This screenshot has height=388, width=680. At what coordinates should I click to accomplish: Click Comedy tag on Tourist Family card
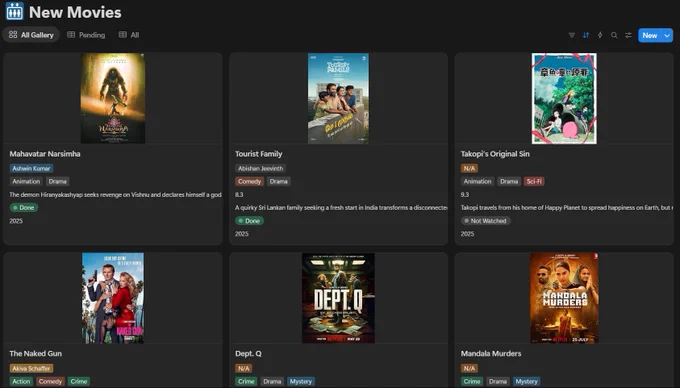[249, 181]
